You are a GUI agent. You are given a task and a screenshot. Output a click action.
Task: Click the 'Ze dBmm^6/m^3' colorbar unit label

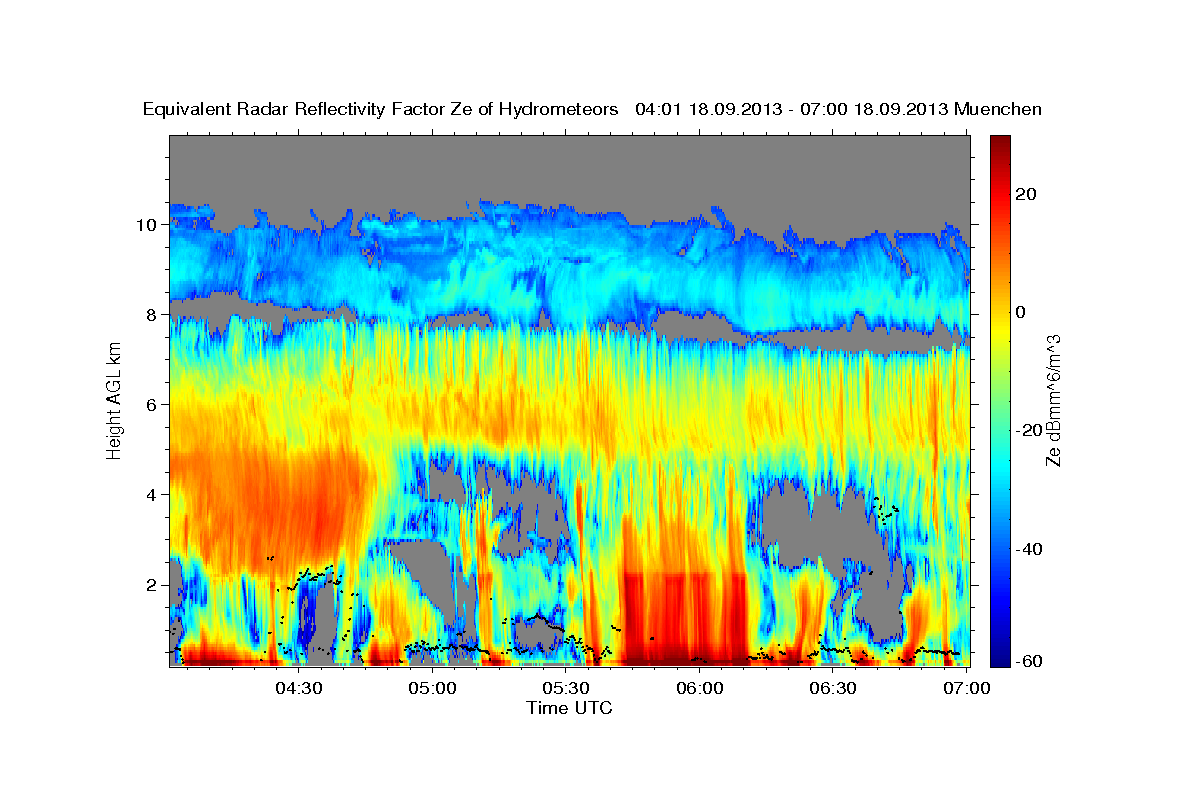click(1053, 401)
